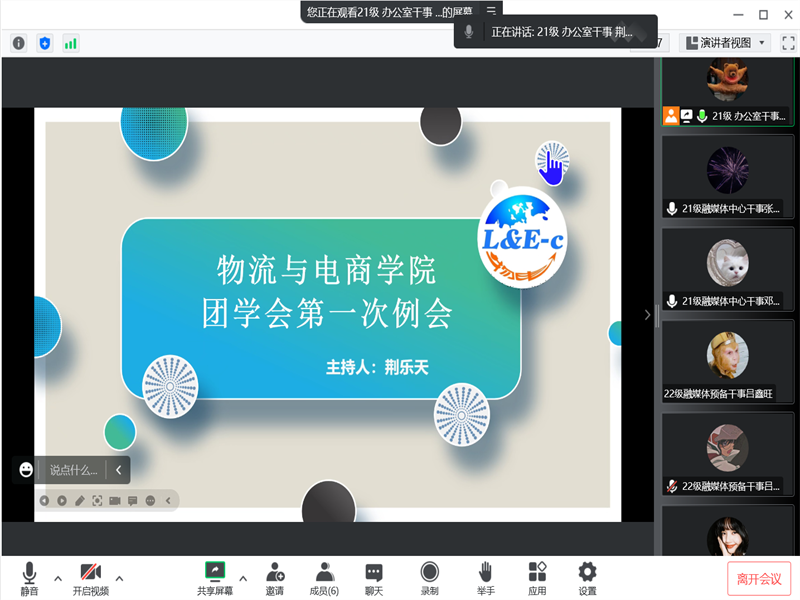Screen dimensions: 800x600
Task: Expand video options arrow beside 开启视频
Action: 119,577
